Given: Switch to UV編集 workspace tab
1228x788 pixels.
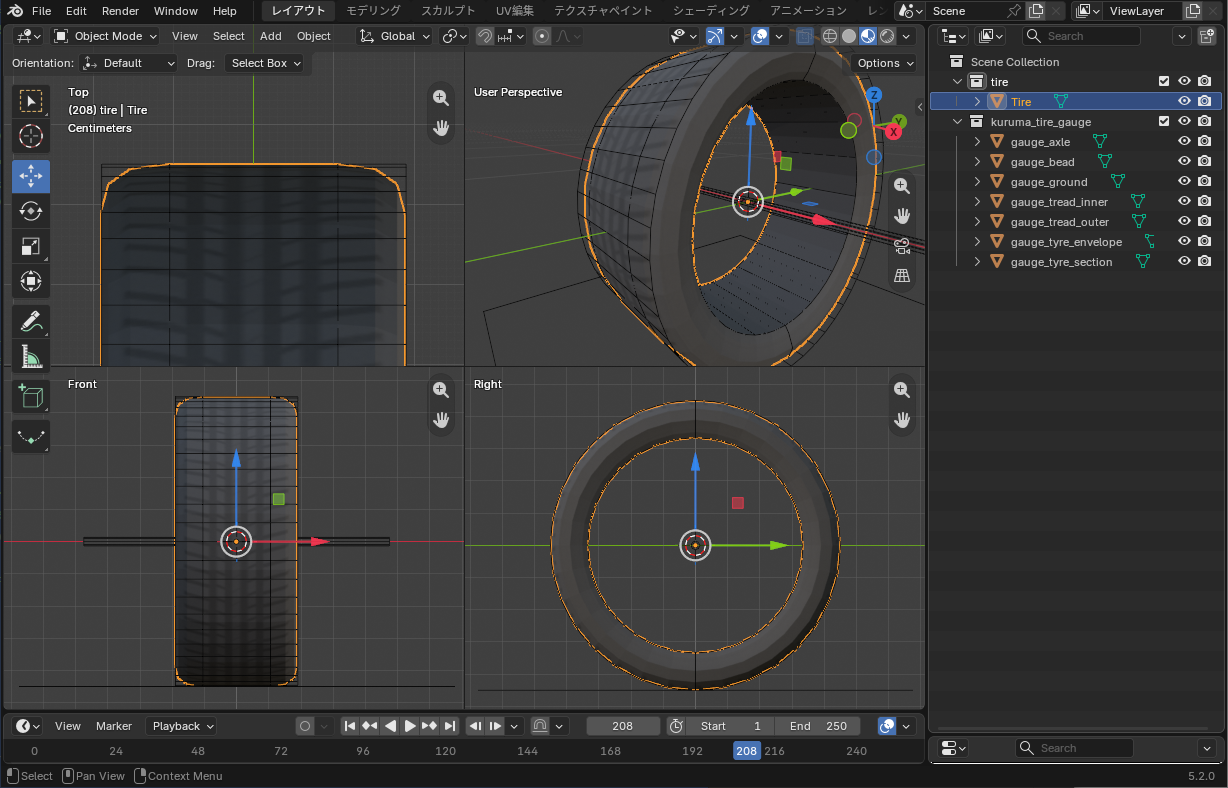Looking at the screenshot, I should point(515,11).
